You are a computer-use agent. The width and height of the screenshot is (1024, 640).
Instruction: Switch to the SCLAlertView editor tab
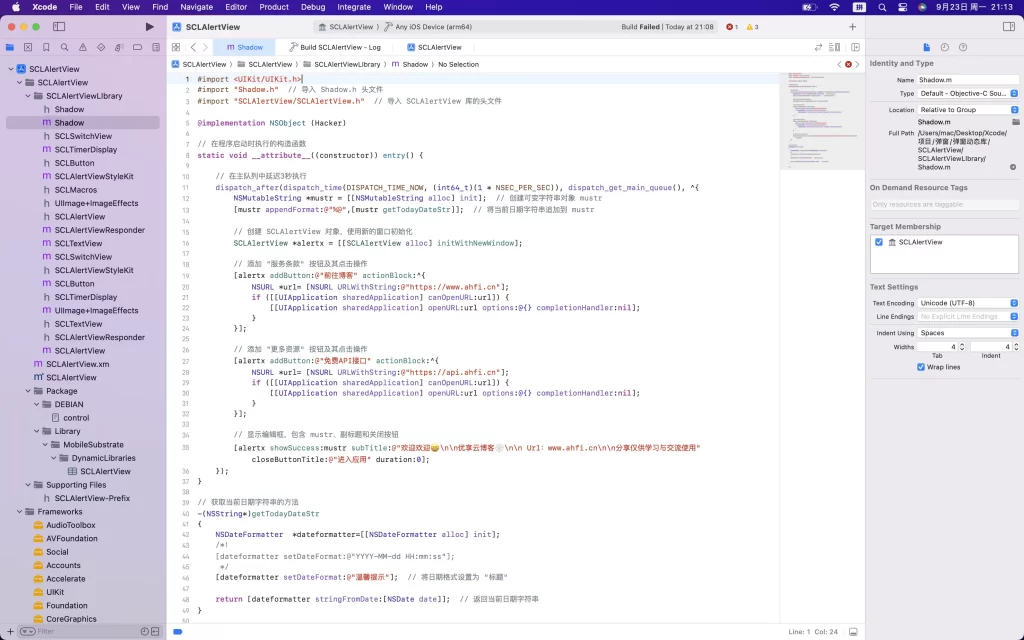[434, 47]
